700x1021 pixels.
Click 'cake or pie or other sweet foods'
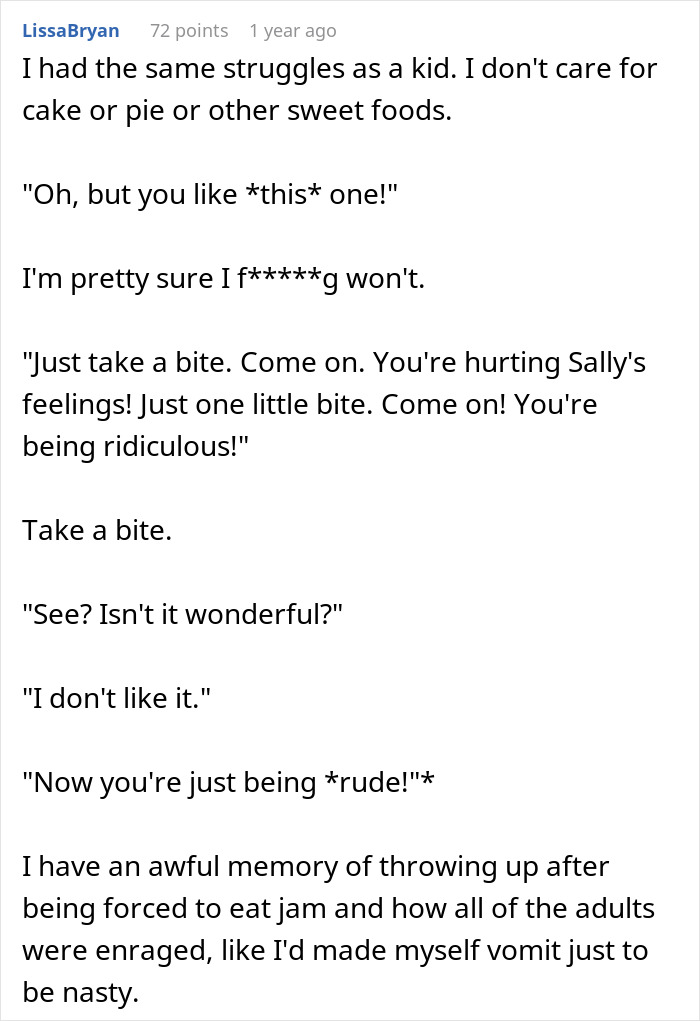tap(237, 111)
